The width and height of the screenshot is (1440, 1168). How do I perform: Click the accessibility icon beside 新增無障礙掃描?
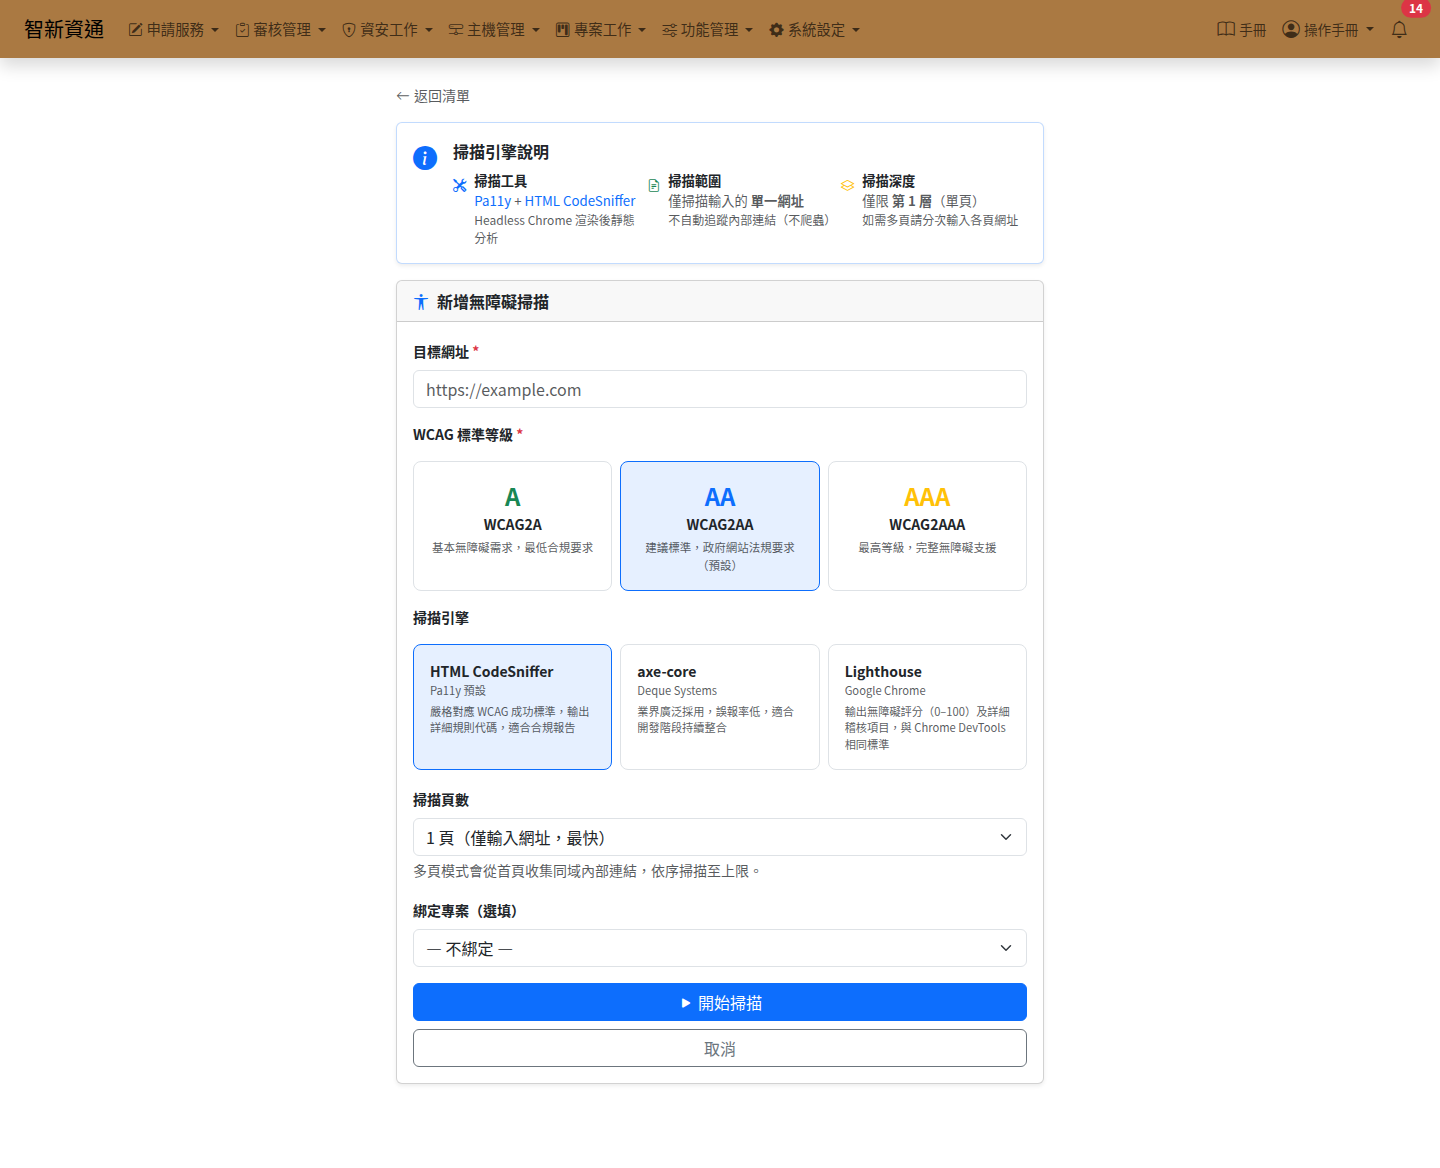pos(421,302)
